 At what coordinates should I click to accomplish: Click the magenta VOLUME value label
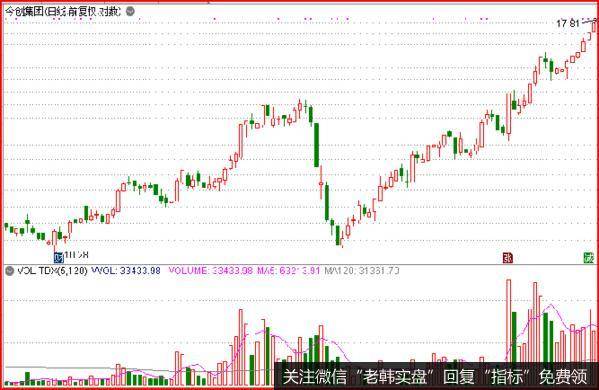pos(210,271)
